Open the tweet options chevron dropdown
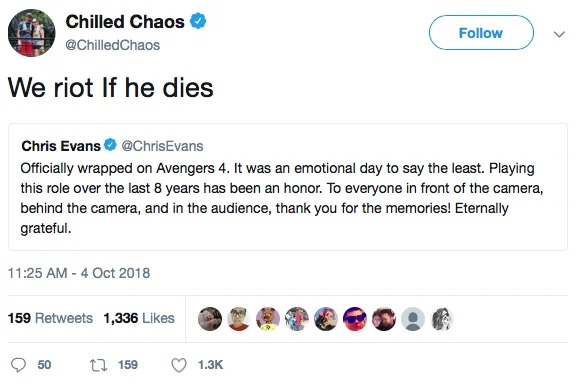576x384 pixels. pos(559,34)
